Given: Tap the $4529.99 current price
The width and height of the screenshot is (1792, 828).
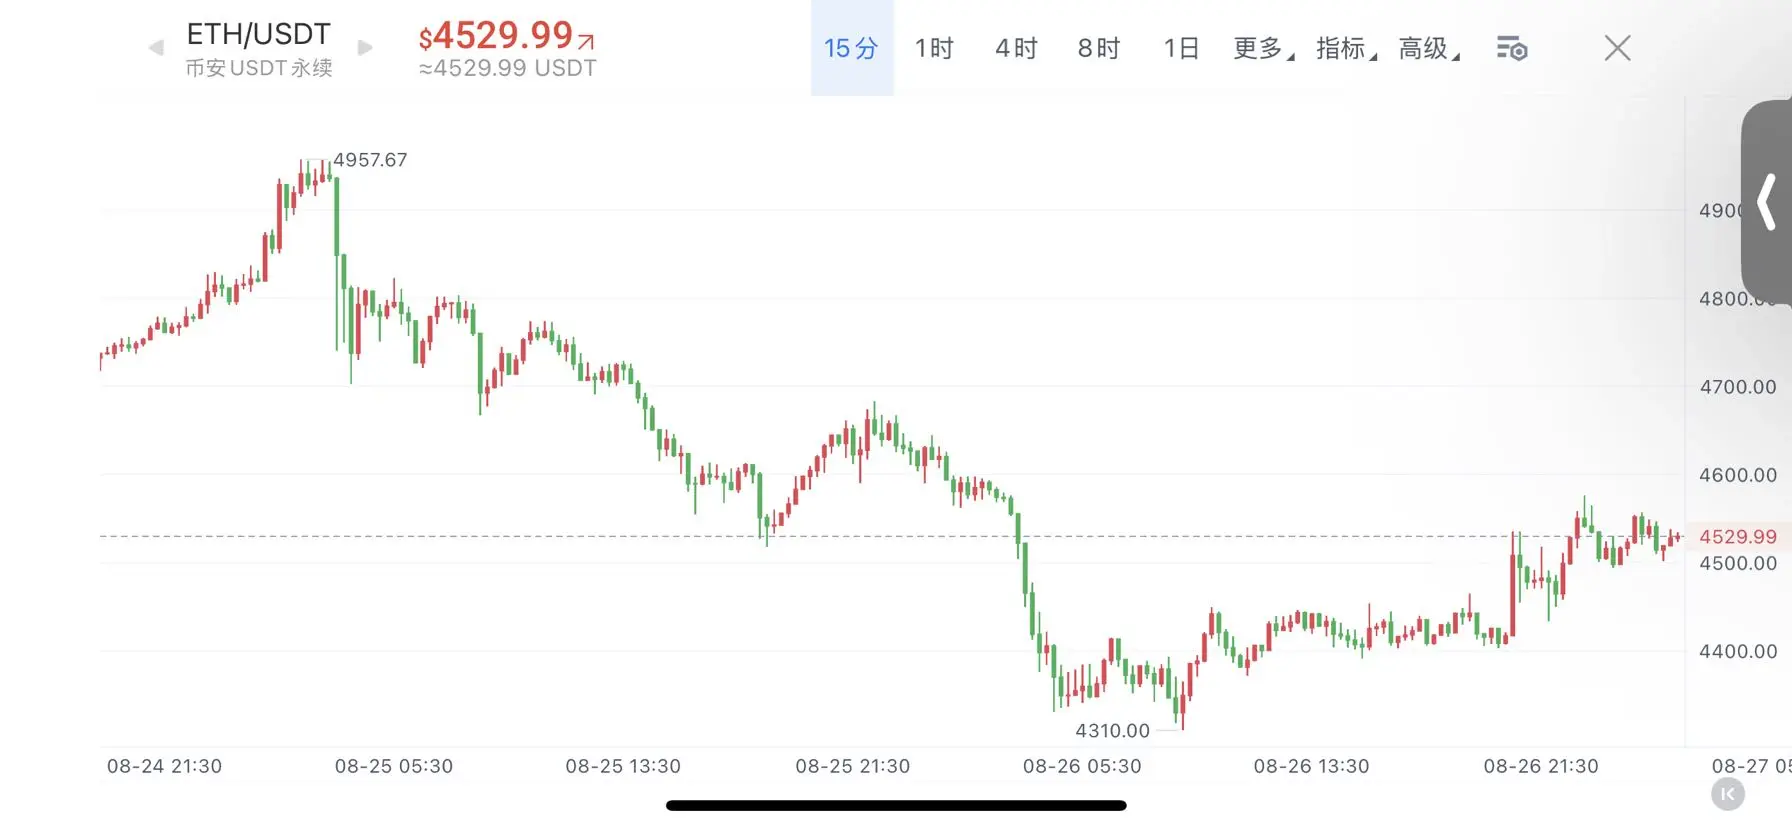Looking at the screenshot, I should pos(506,36).
